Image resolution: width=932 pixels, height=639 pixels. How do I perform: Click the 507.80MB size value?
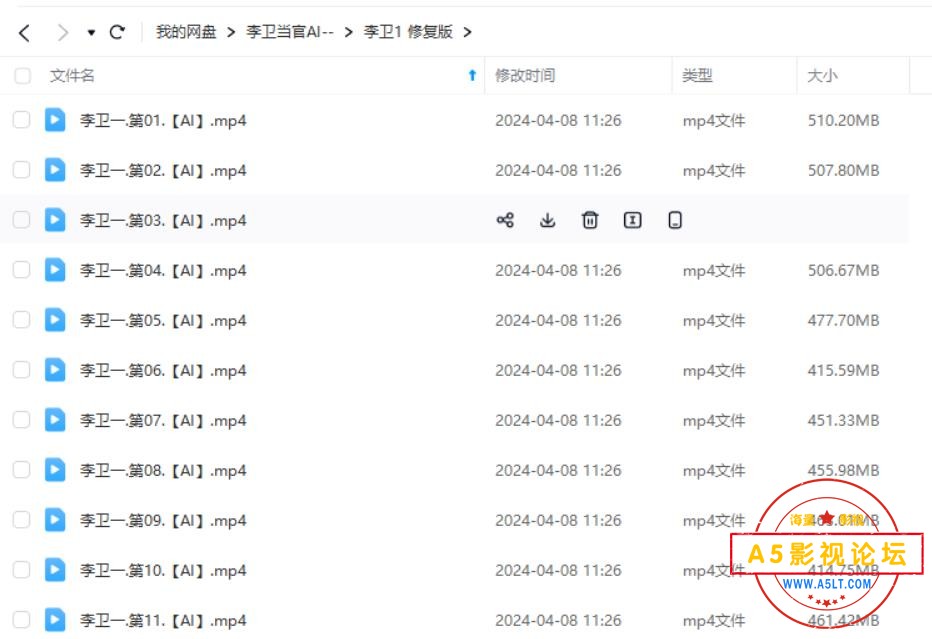click(x=843, y=171)
